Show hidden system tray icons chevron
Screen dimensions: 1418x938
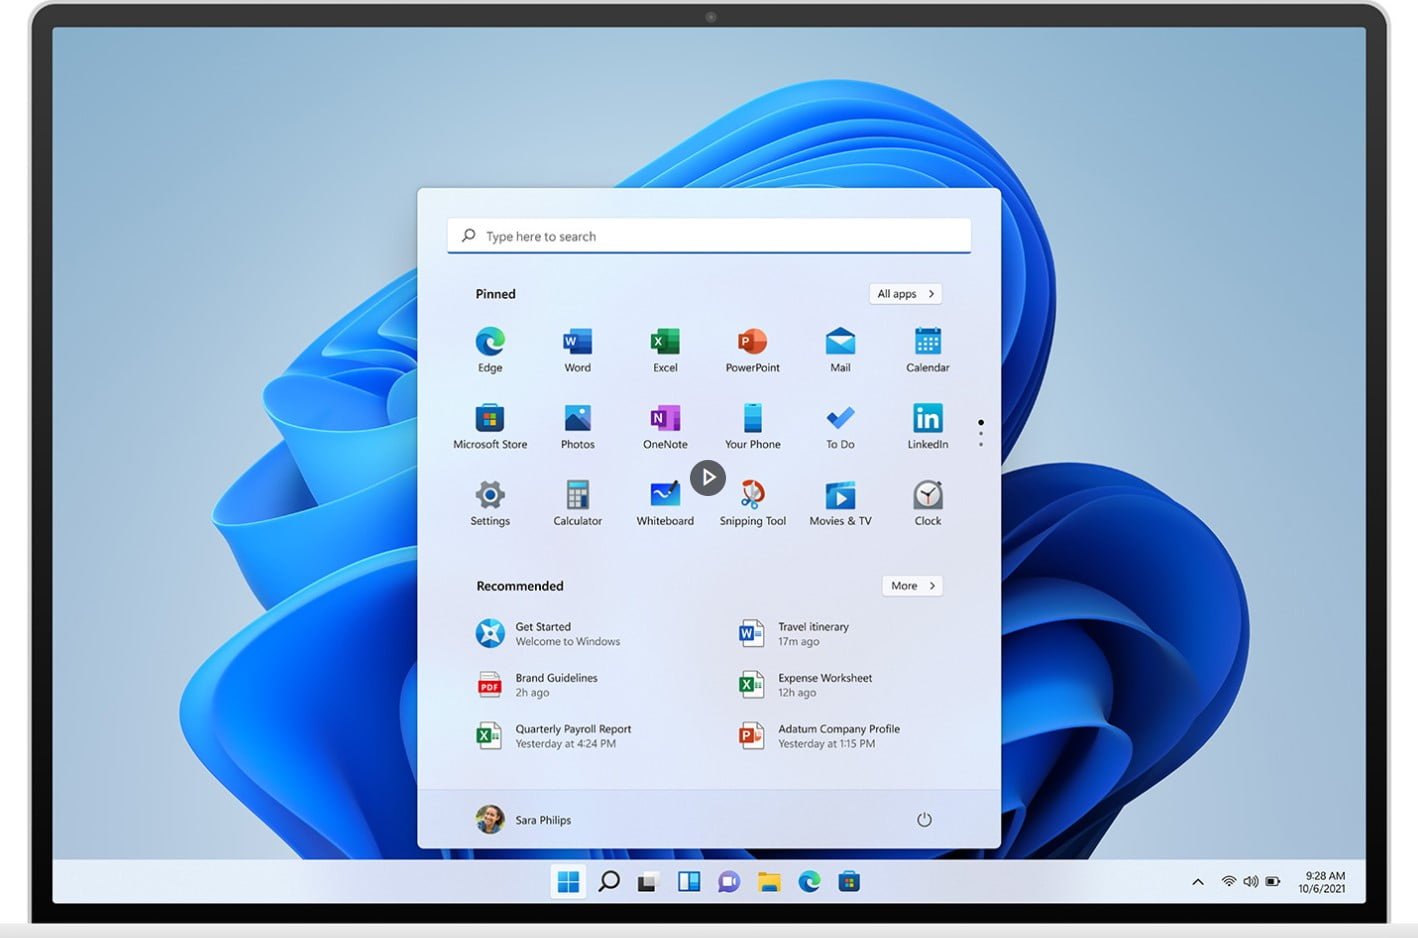[x=1197, y=882]
